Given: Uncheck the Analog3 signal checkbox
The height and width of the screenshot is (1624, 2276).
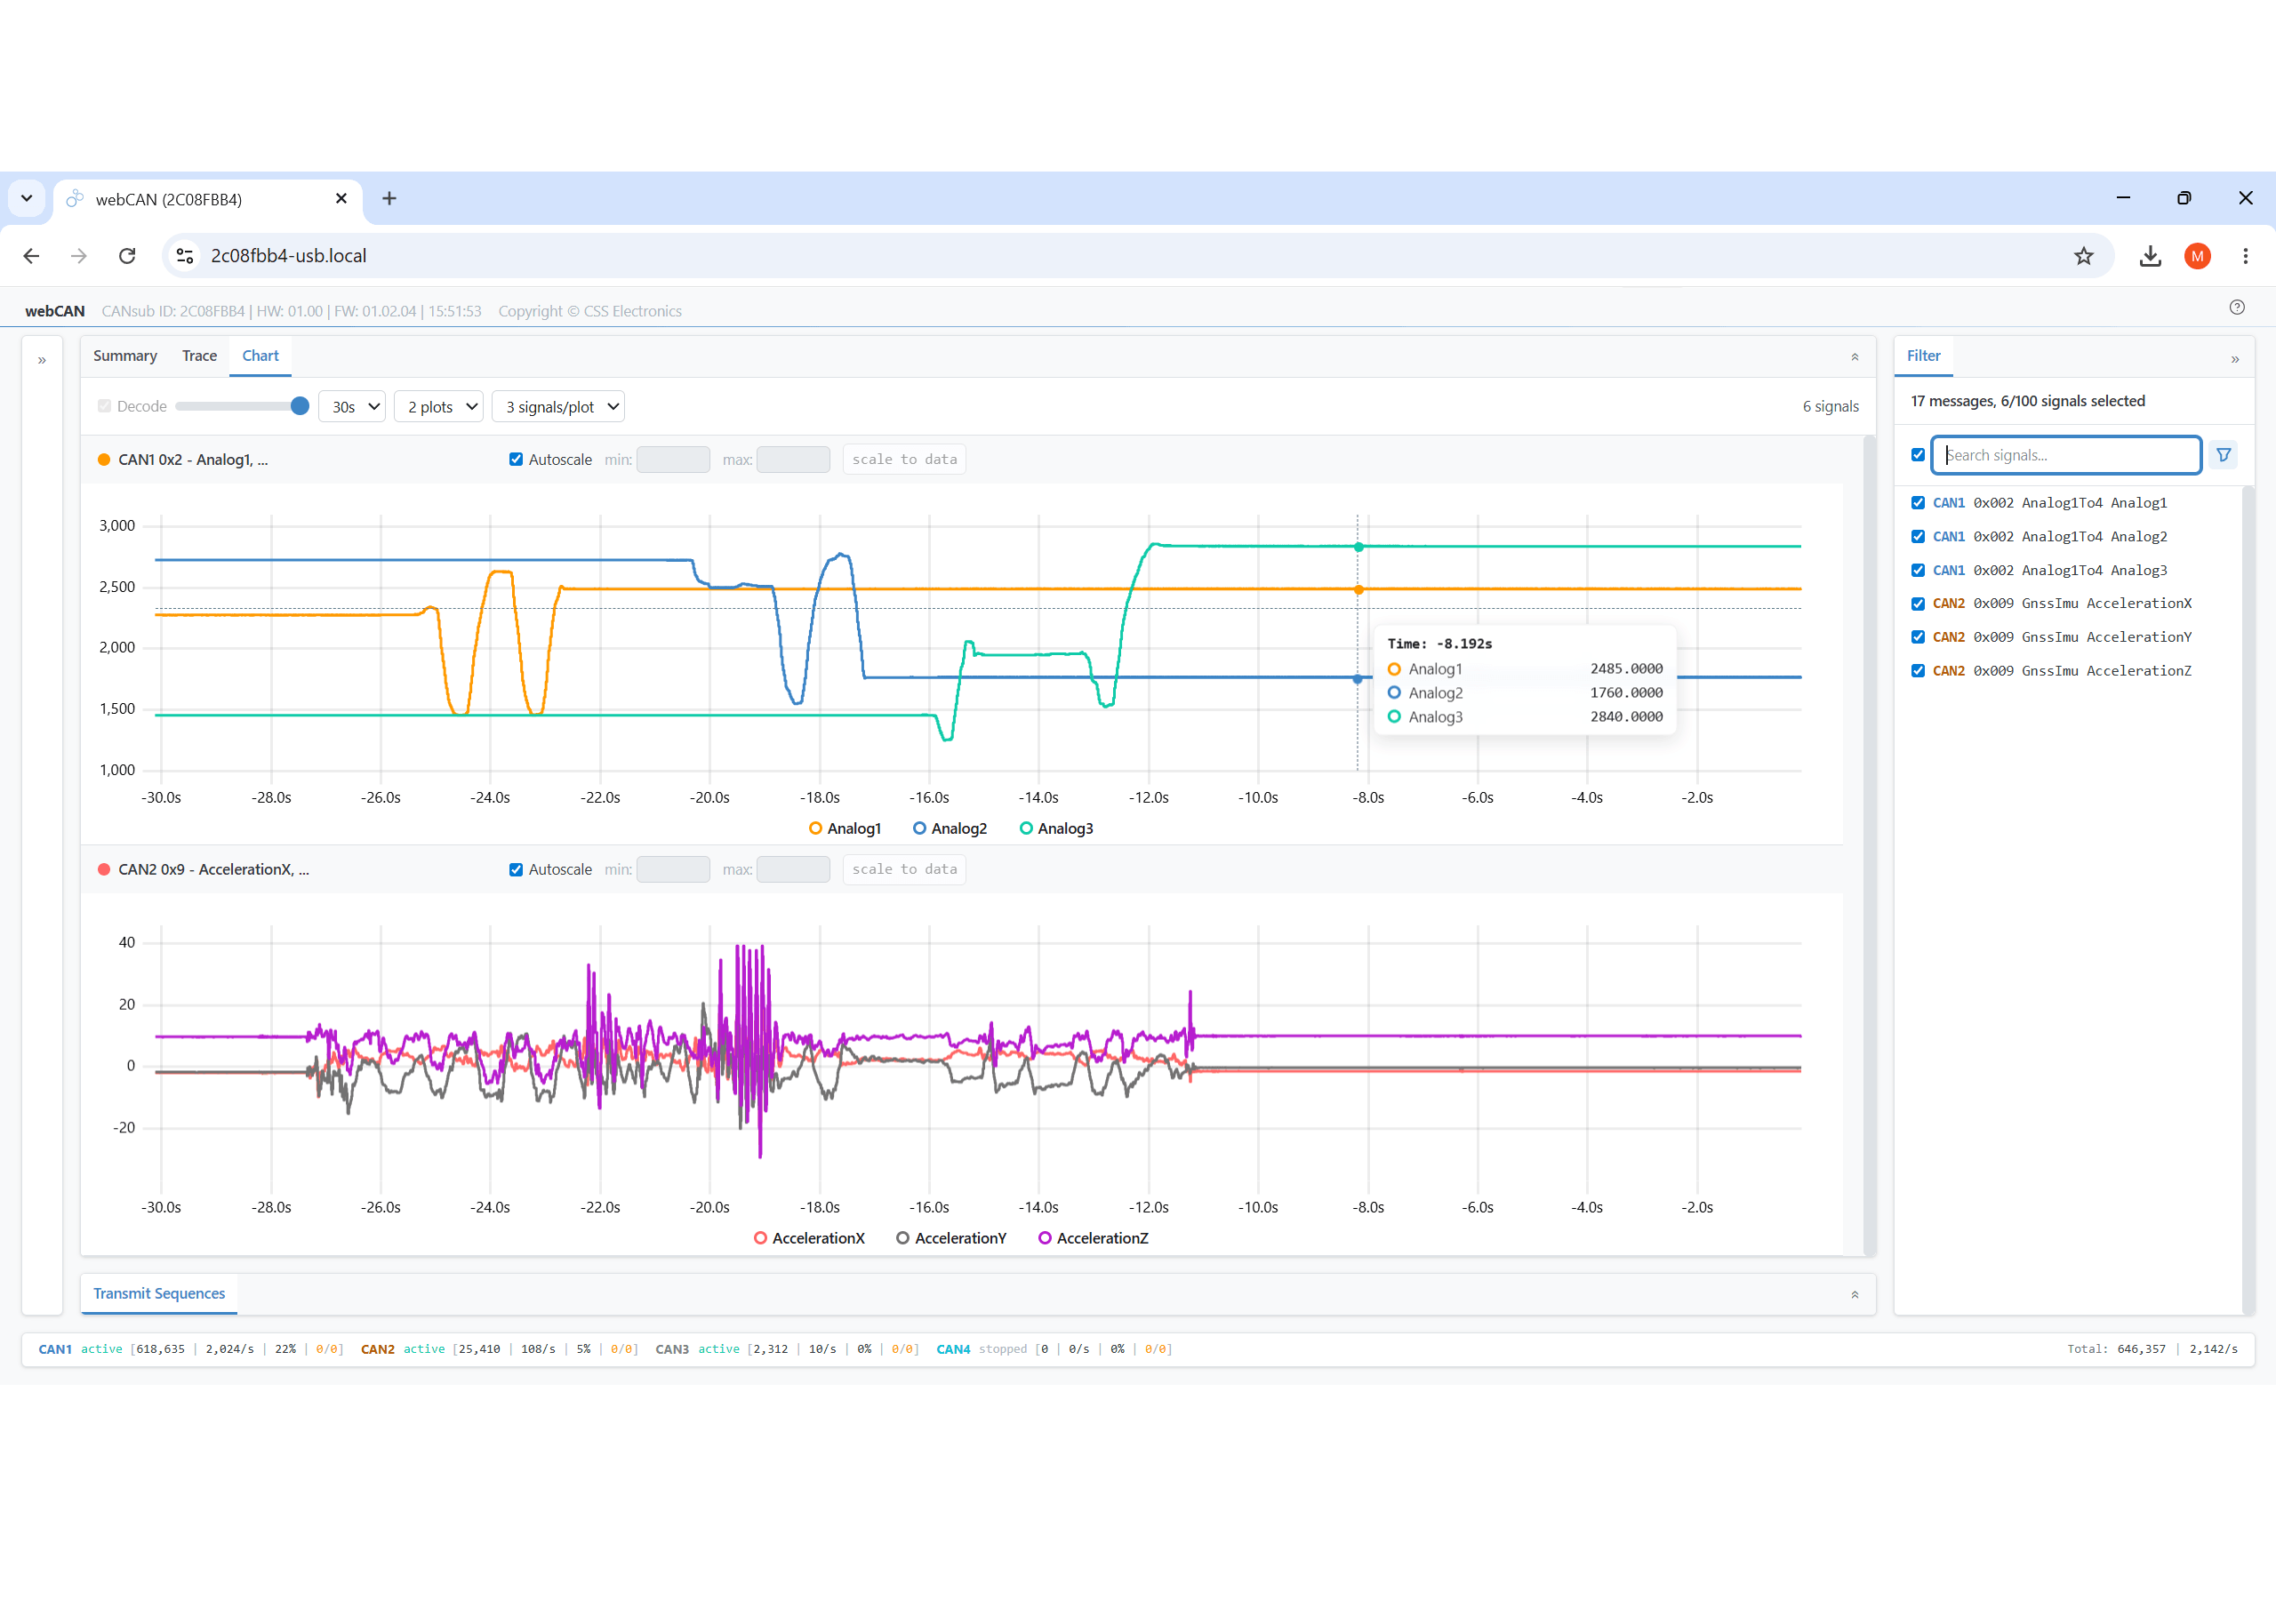Looking at the screenshot, I should 1918,570.
